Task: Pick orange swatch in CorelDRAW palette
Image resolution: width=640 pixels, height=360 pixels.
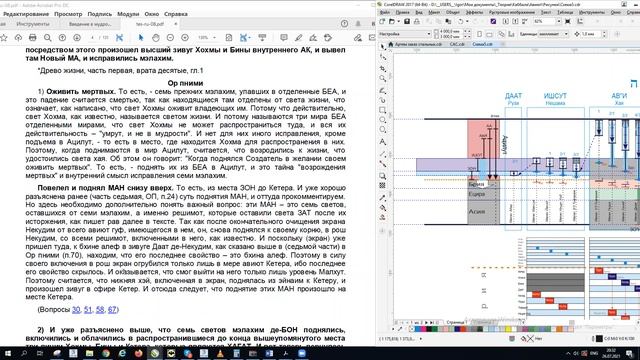Action: [x=560, y=329]
